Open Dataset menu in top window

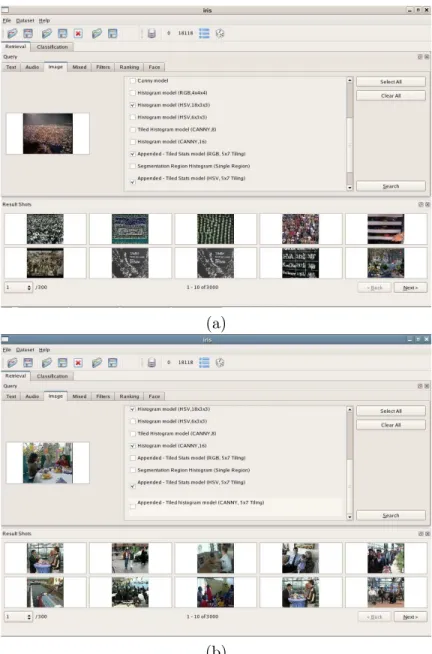25,20
